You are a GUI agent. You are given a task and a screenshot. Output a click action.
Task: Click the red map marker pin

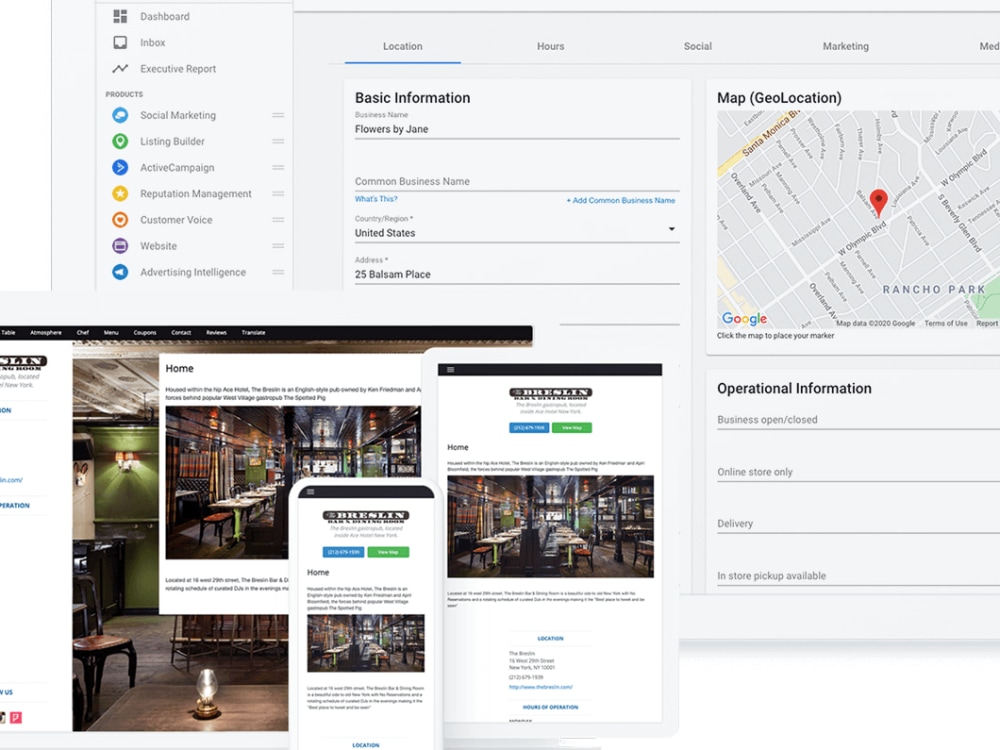[x=879, y=203]
